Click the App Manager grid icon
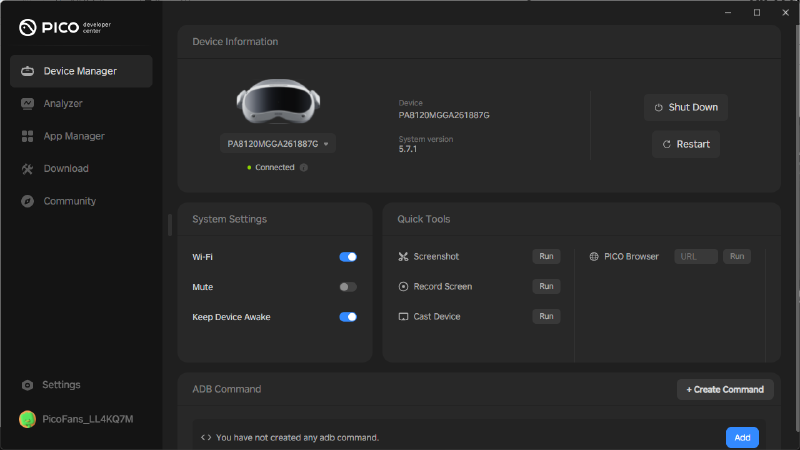 (x=28, y=136)
